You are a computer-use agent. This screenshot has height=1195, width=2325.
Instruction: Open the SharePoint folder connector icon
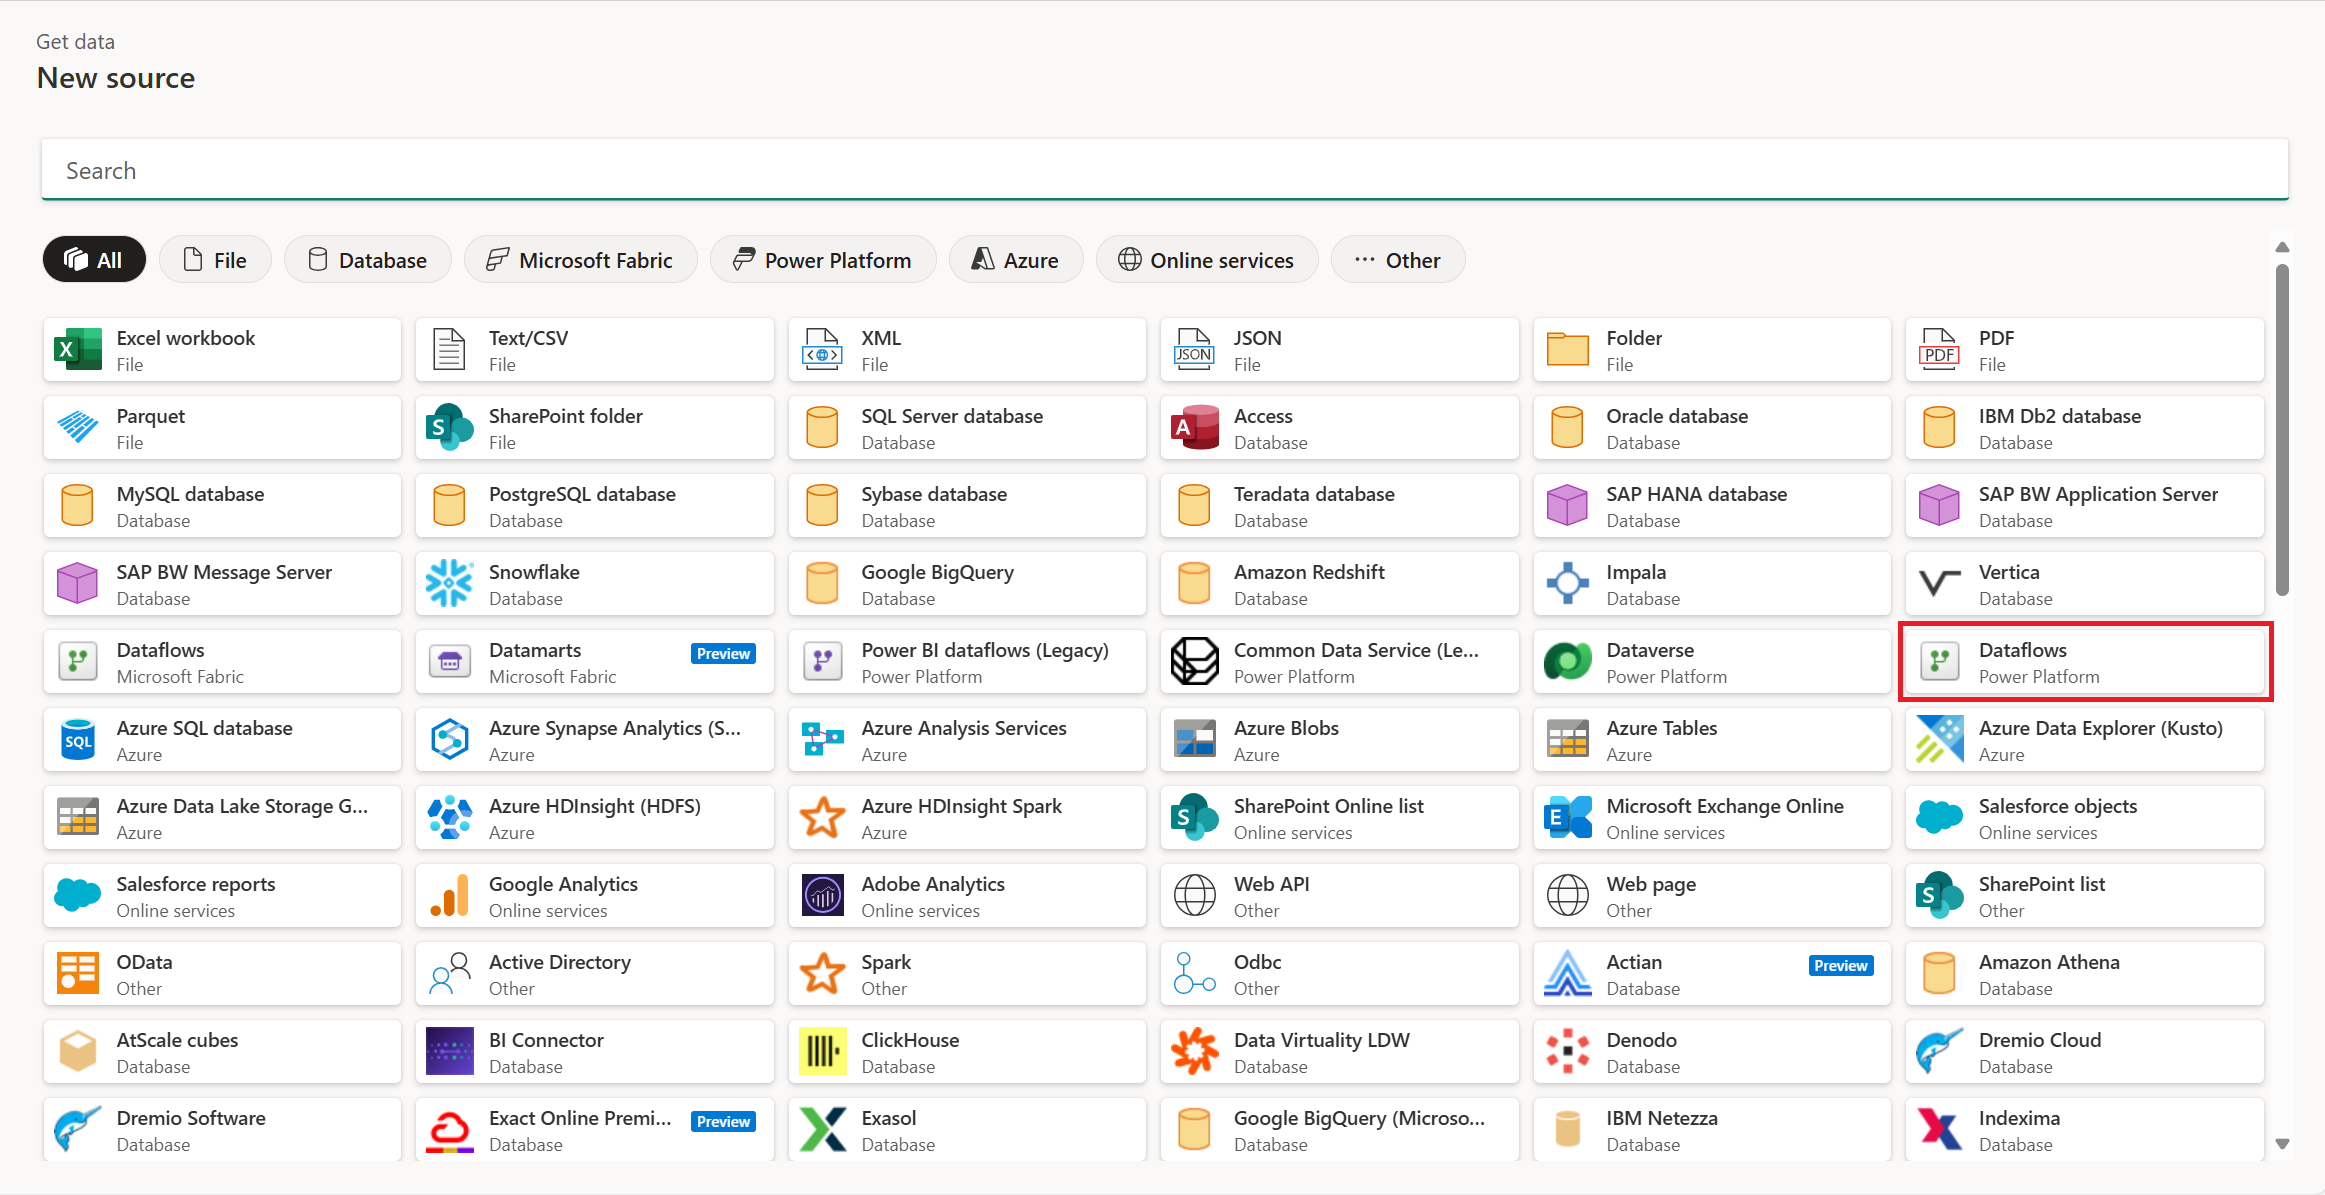tap(449, 428)
